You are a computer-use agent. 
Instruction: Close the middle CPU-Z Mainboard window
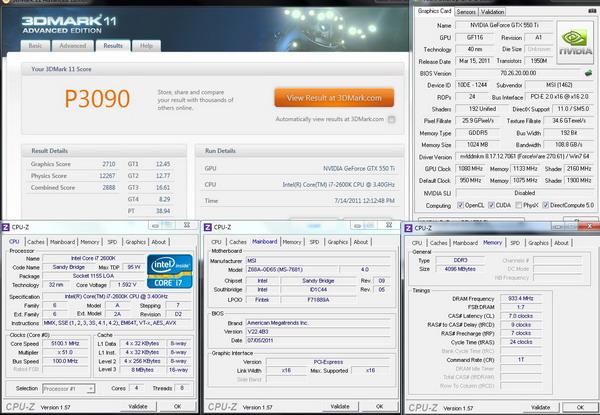(389, 225)
